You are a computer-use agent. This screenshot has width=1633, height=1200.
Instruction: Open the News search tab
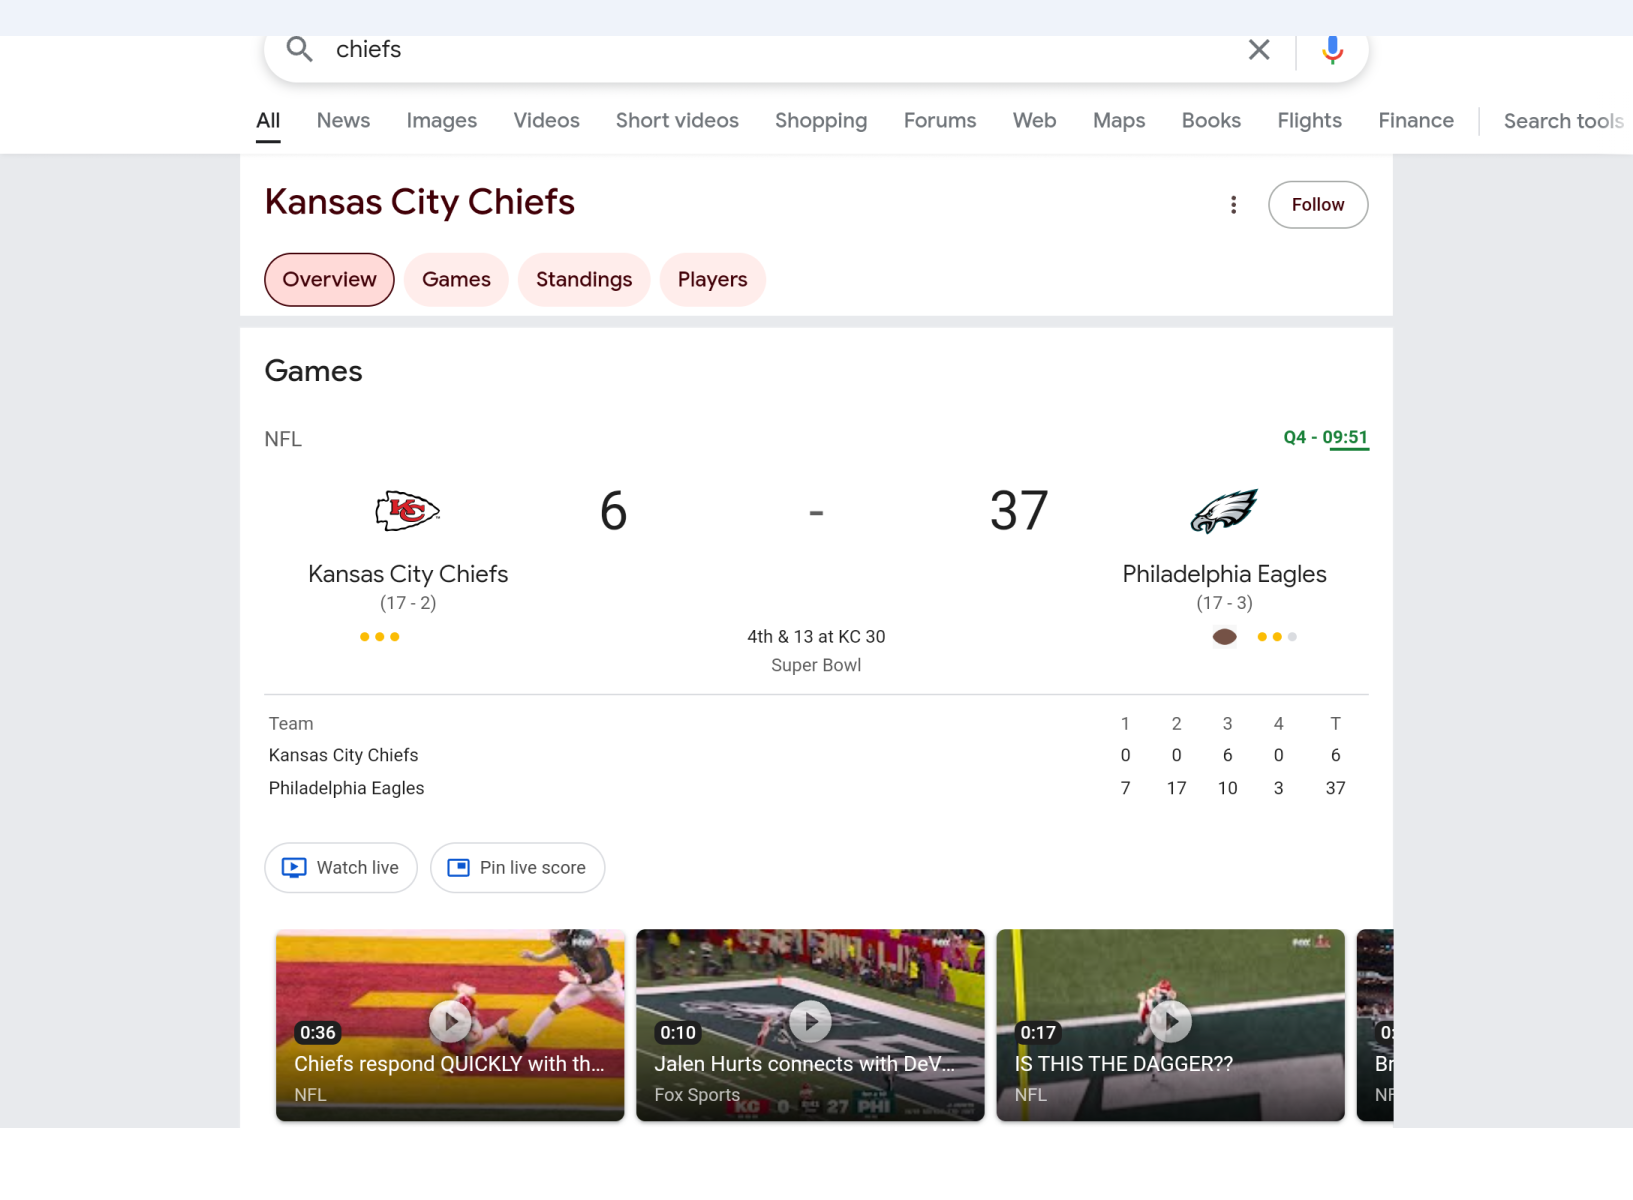coord(343,121)
